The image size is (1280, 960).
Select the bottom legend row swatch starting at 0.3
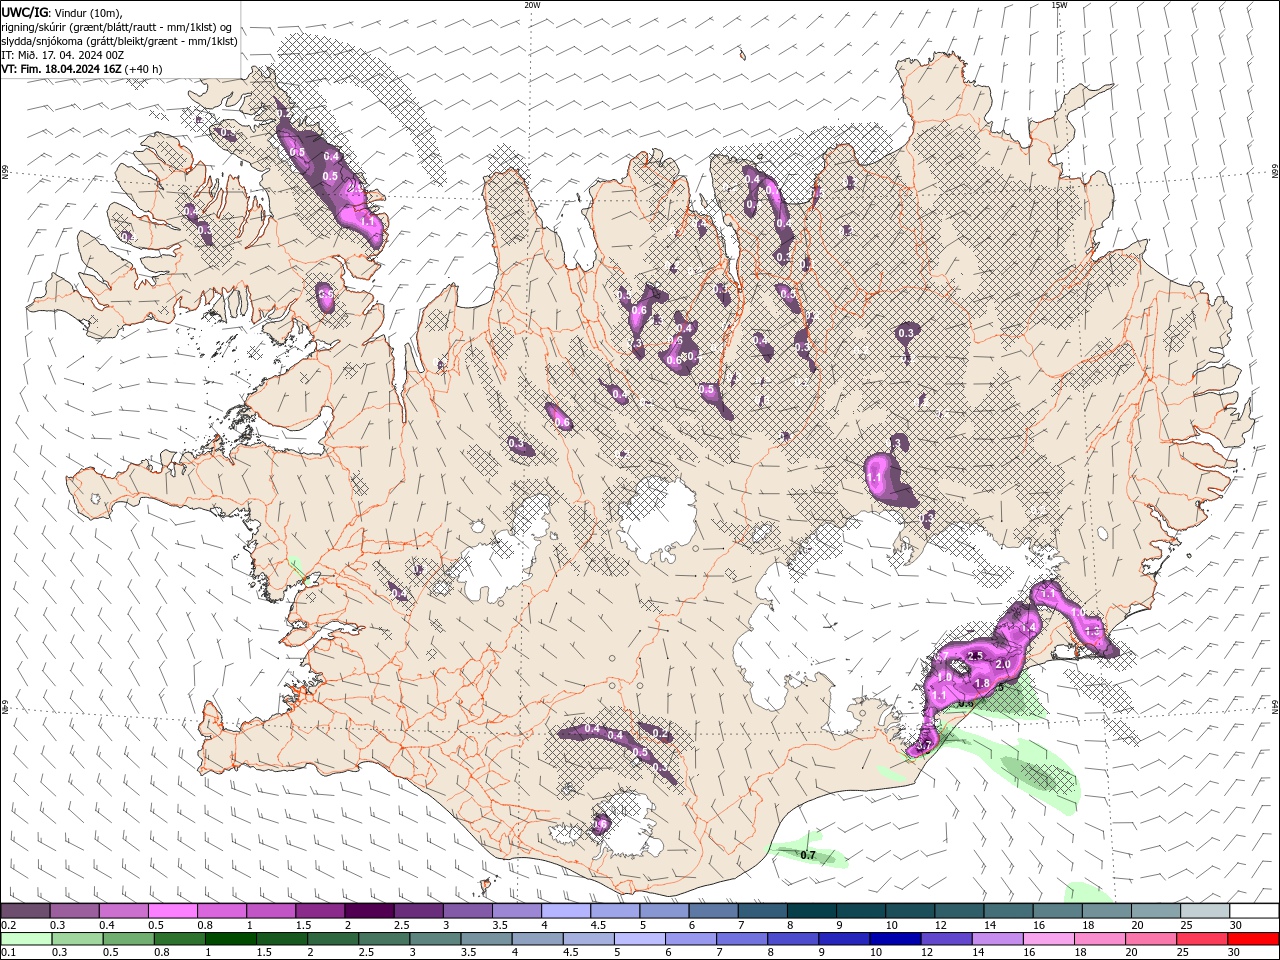(77, 939)
